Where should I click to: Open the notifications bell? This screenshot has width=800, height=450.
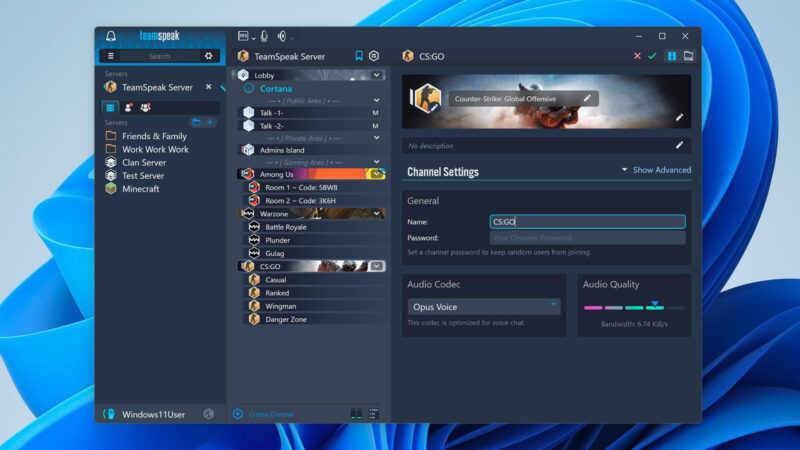(111, 36)
